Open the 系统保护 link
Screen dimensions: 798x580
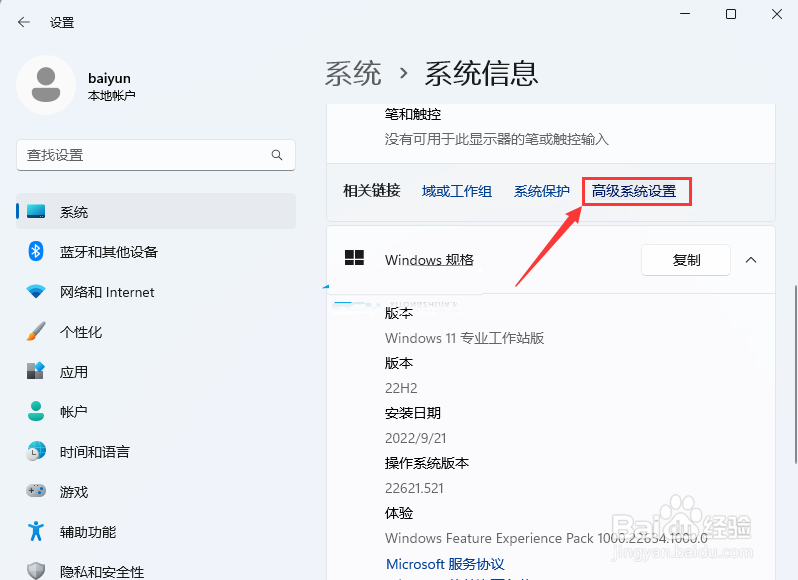pos(542,191)
